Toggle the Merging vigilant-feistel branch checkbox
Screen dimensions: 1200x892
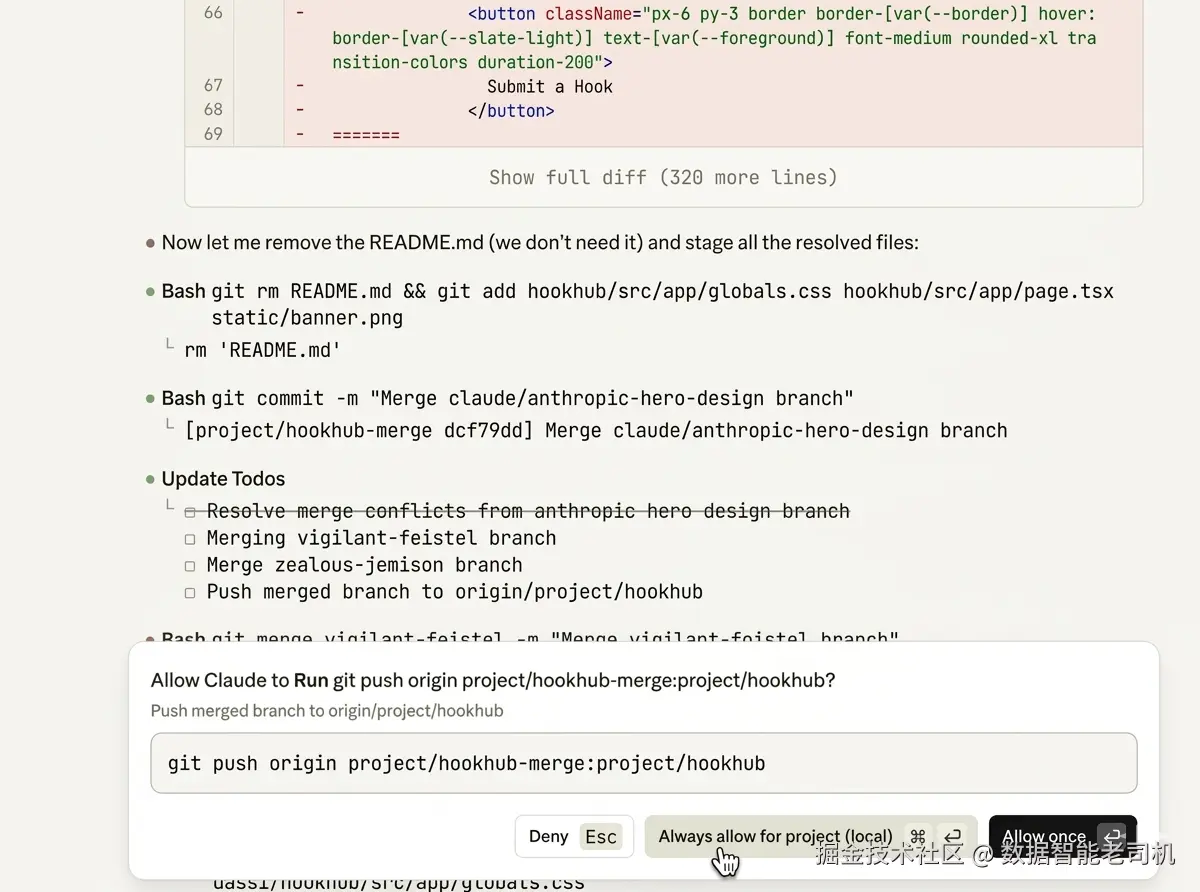click(190, 539)
